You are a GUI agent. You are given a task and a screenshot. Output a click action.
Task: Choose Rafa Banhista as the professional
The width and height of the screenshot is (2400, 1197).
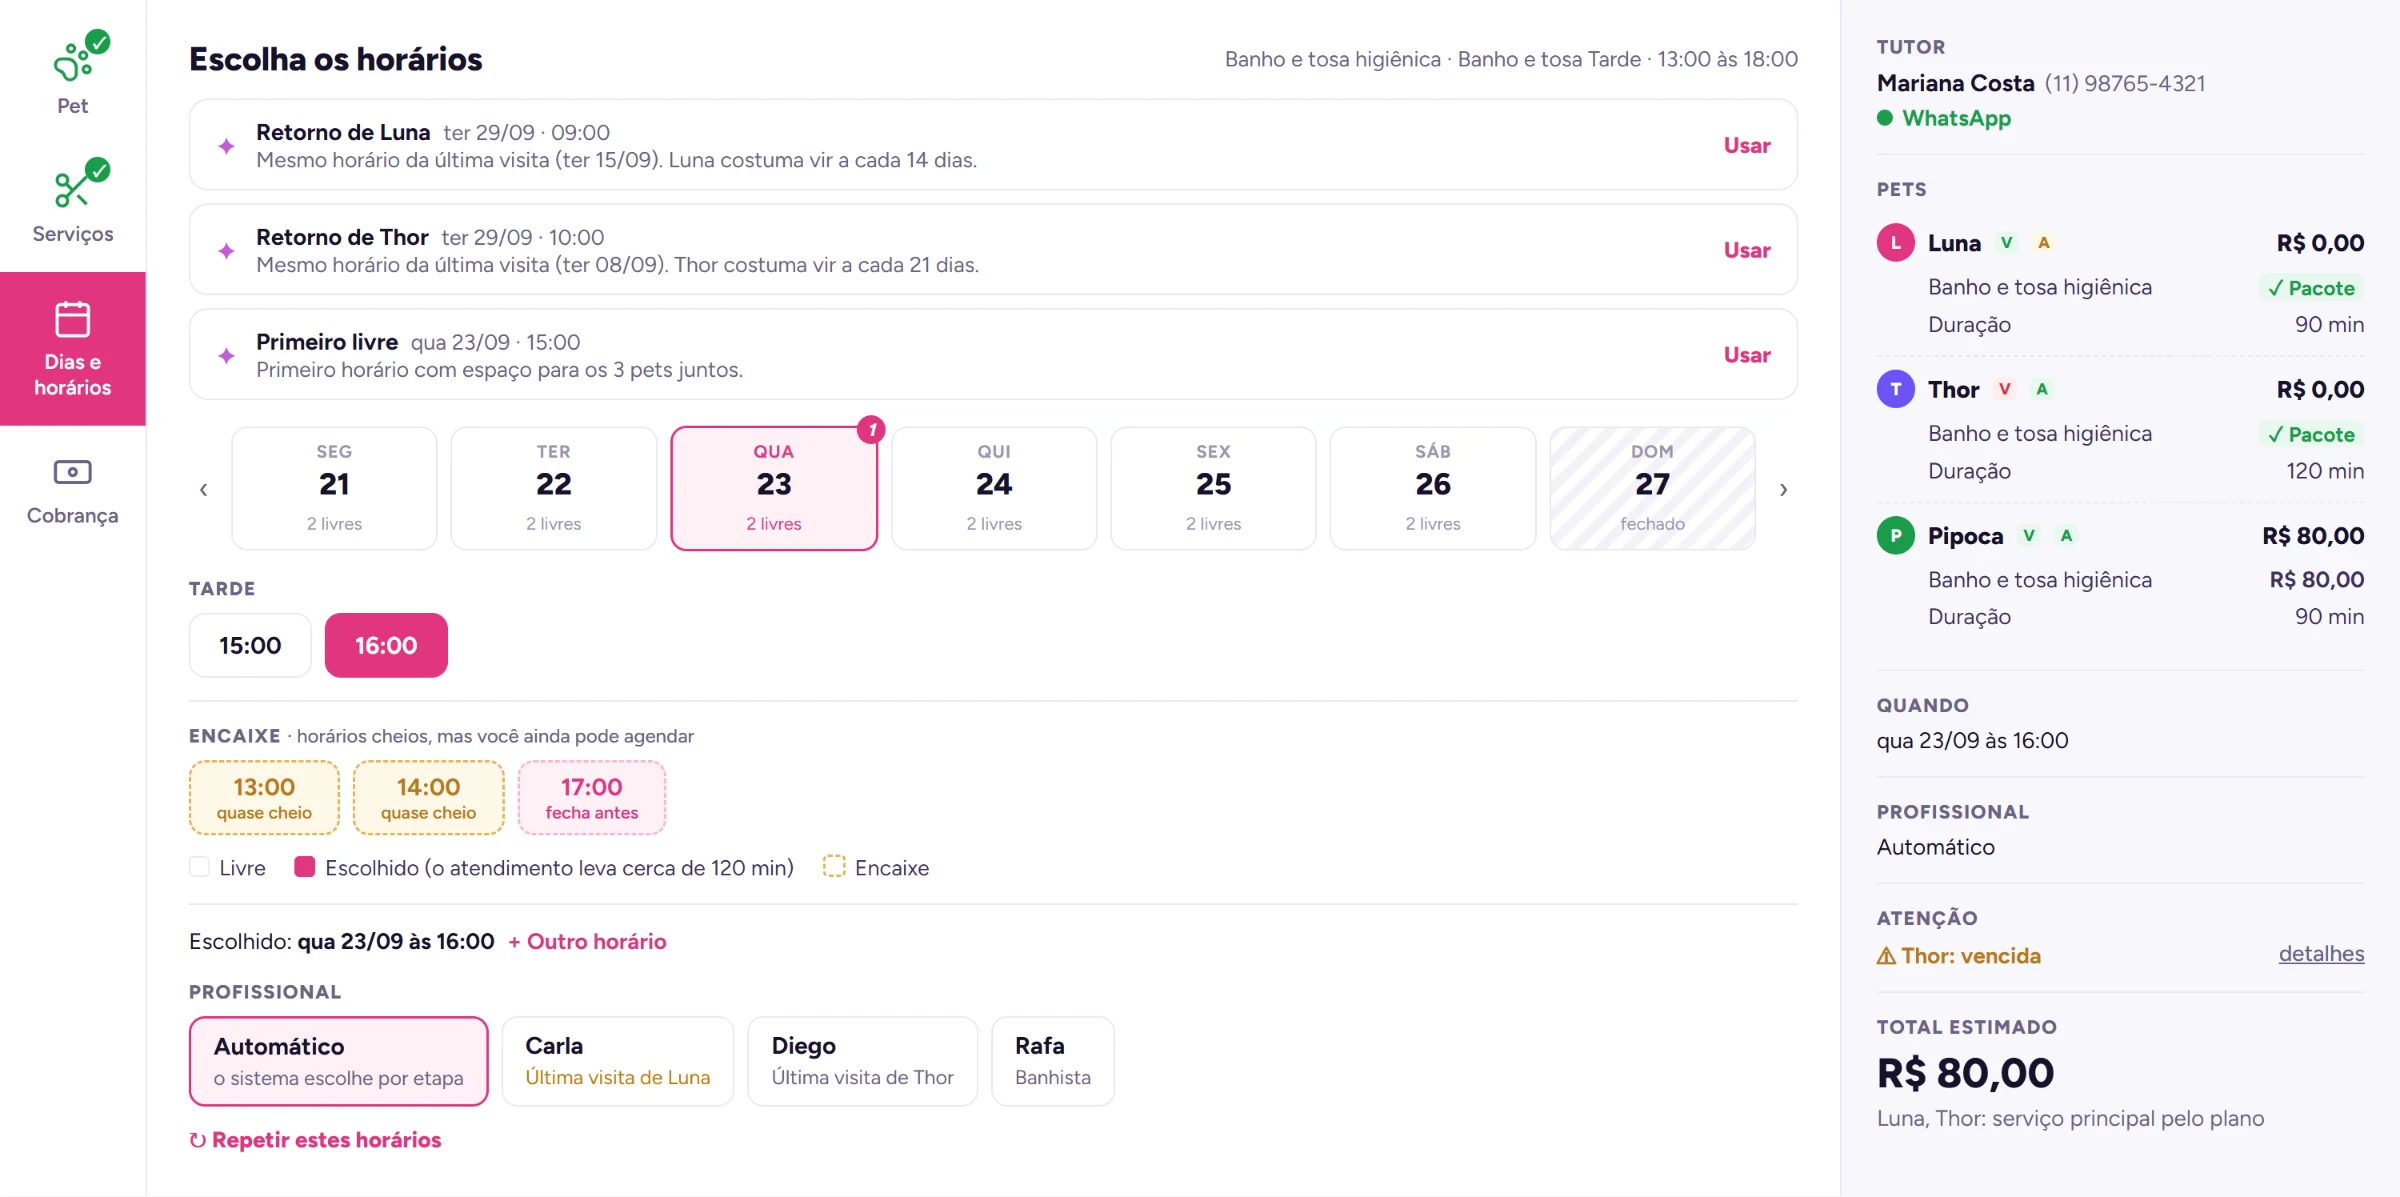coord(1052,1061)
